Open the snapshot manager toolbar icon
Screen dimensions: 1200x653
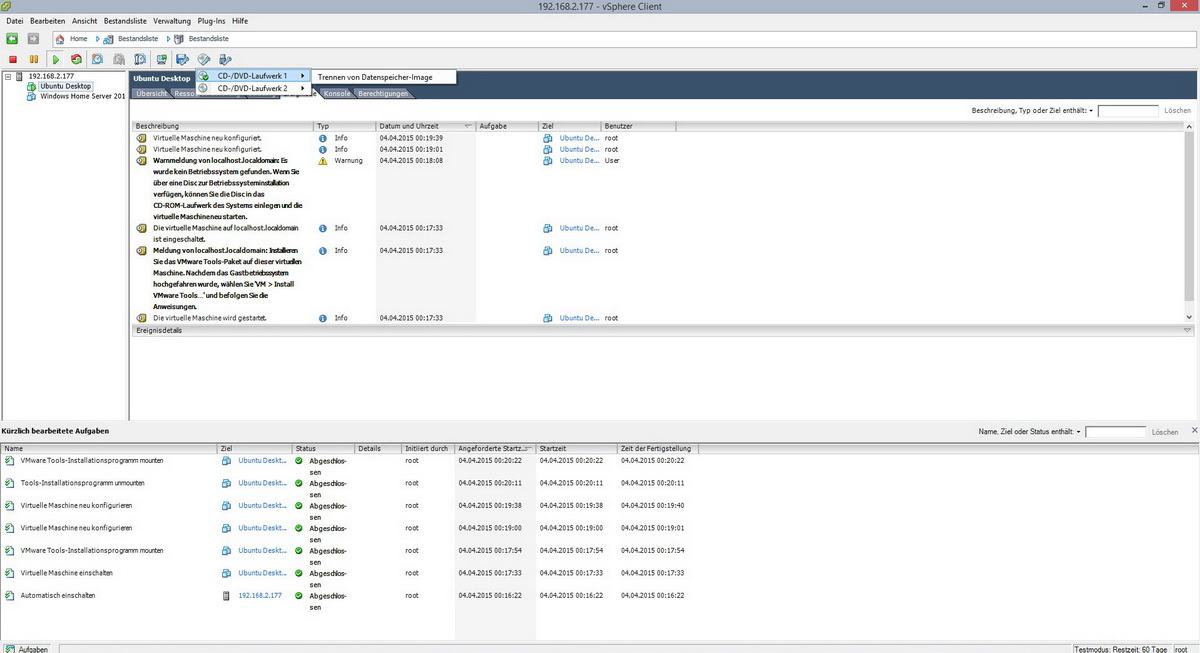tap(140, 59)
